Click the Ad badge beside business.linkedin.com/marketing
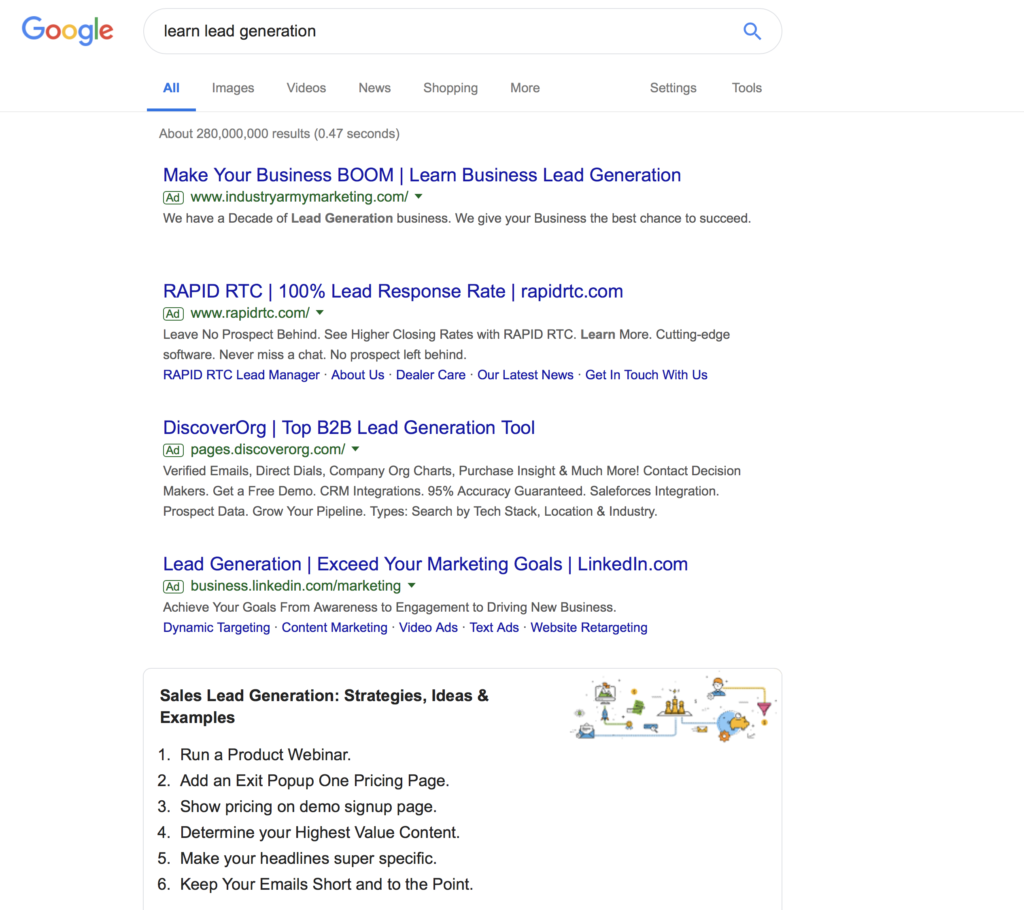 pos(173,587)
